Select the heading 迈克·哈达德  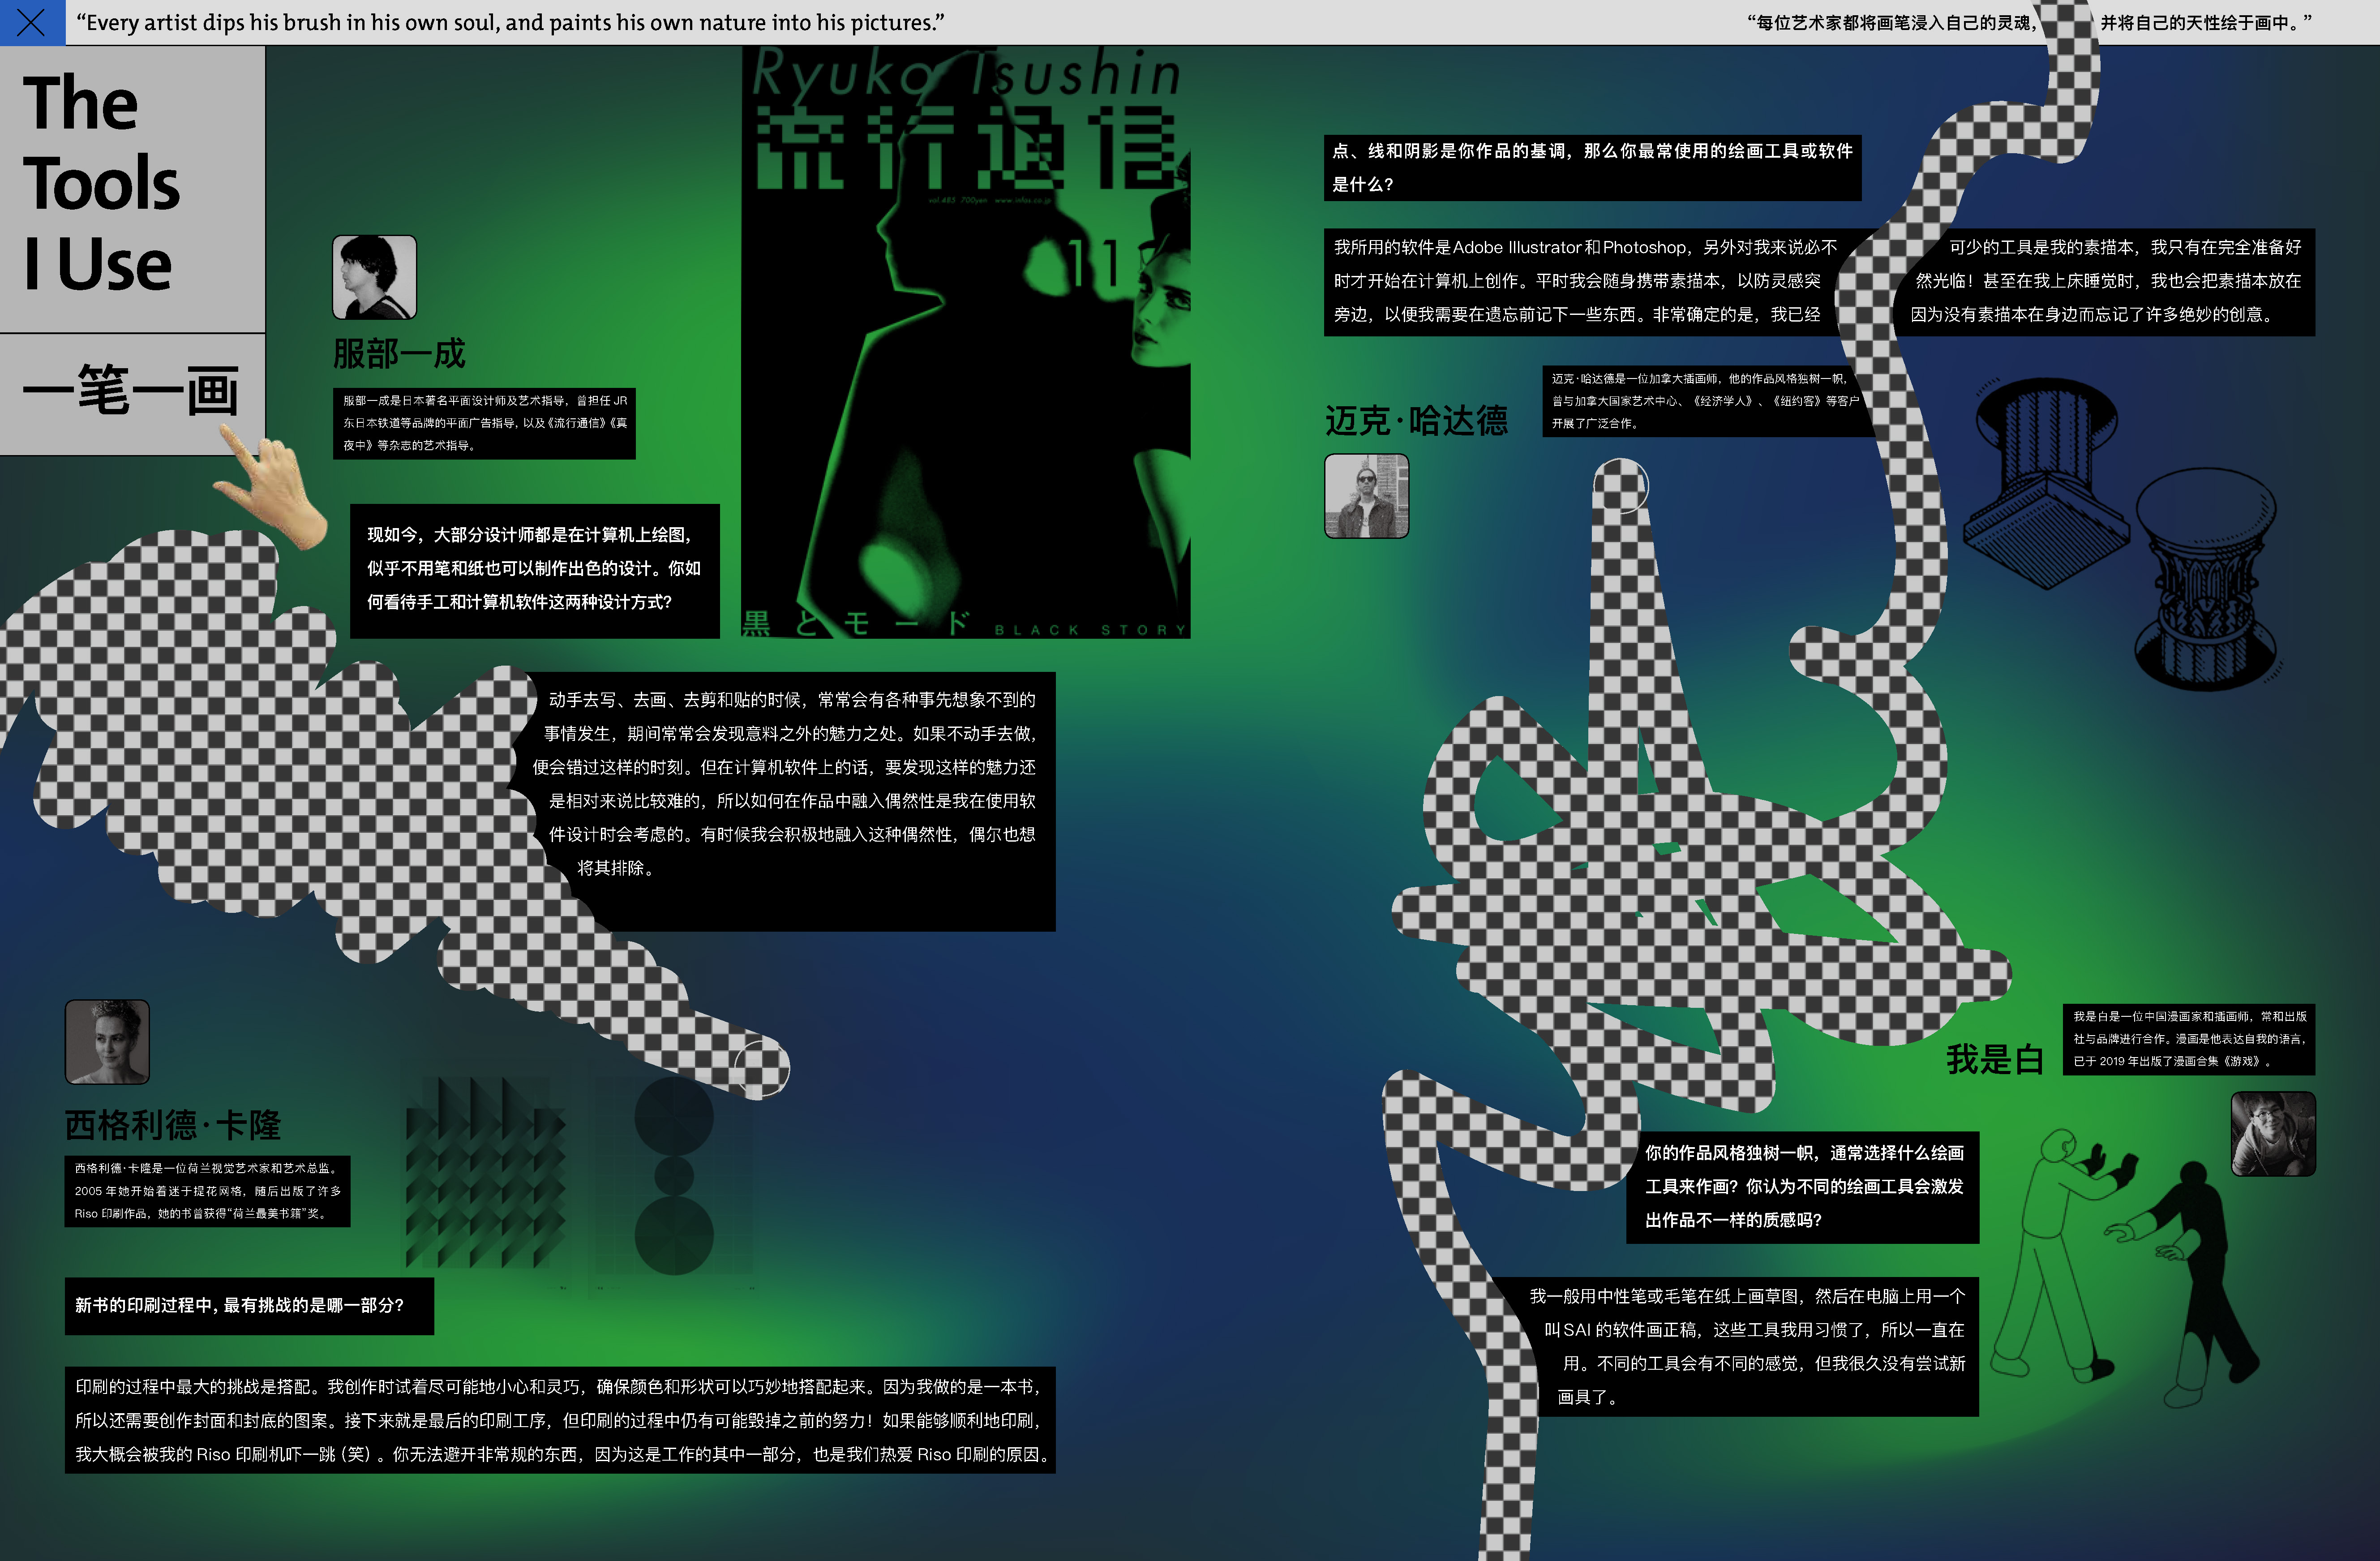tap(1416, 421)
